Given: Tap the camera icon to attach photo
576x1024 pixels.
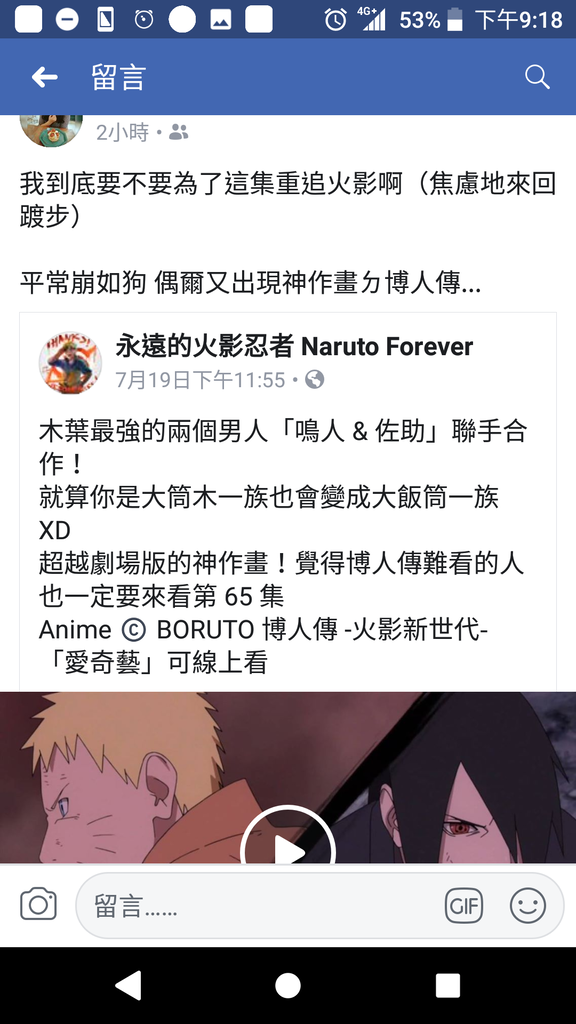Looking at the screenshot, I should point(39,904).
